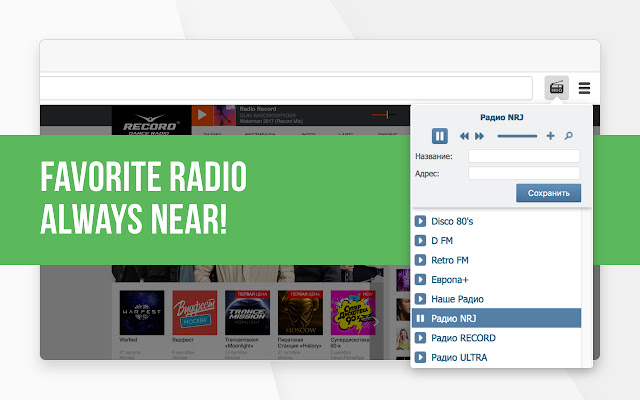Screen dimensions: 640x400
Task: Play the Наше Радио station
Action: pyautogui.click(x=420, y=299)
